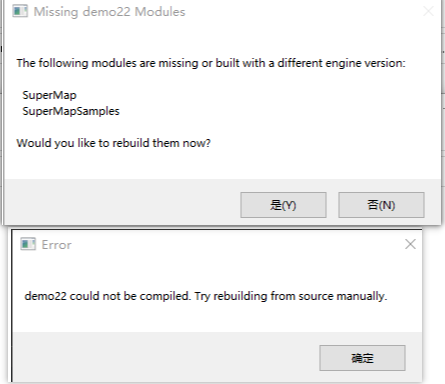445x384 pixels.
Task: Click the 'demo22 could not be compiled' sentence
Action: [x=107, y=296]
